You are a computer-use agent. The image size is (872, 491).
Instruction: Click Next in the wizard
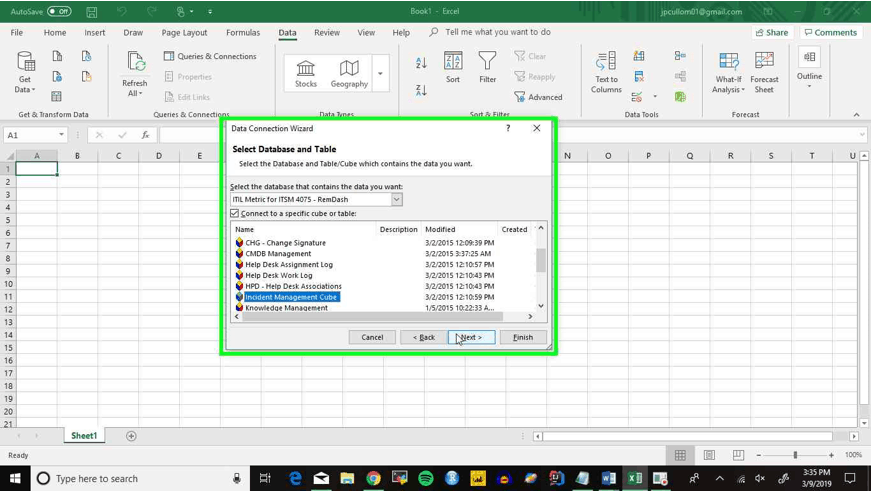[x=472, y=337]
